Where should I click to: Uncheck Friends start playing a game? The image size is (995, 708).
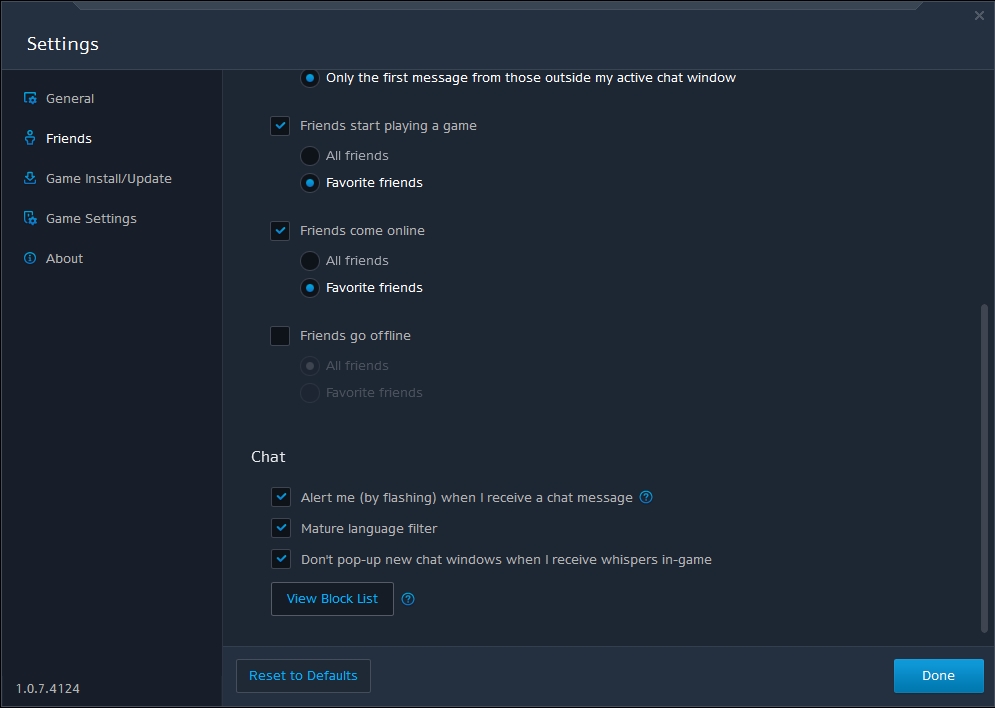tap(280, 126)
